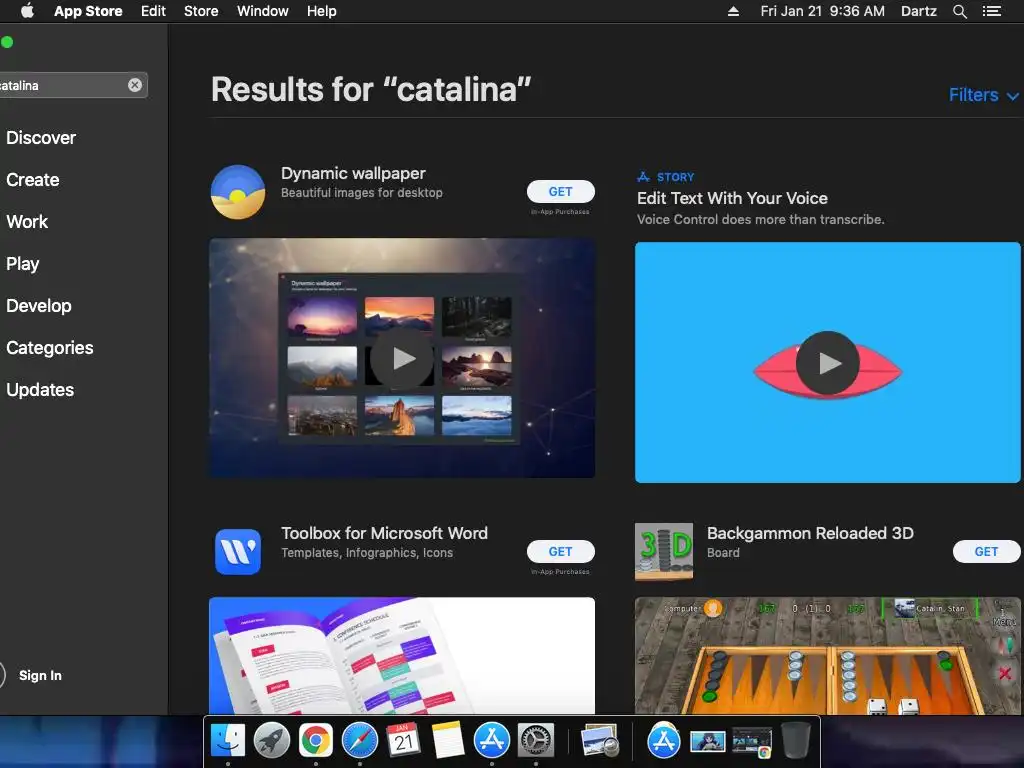The width and height of the screenshot is (1024, 768).
Task: Open the Store menu
Action: (201, 11)
